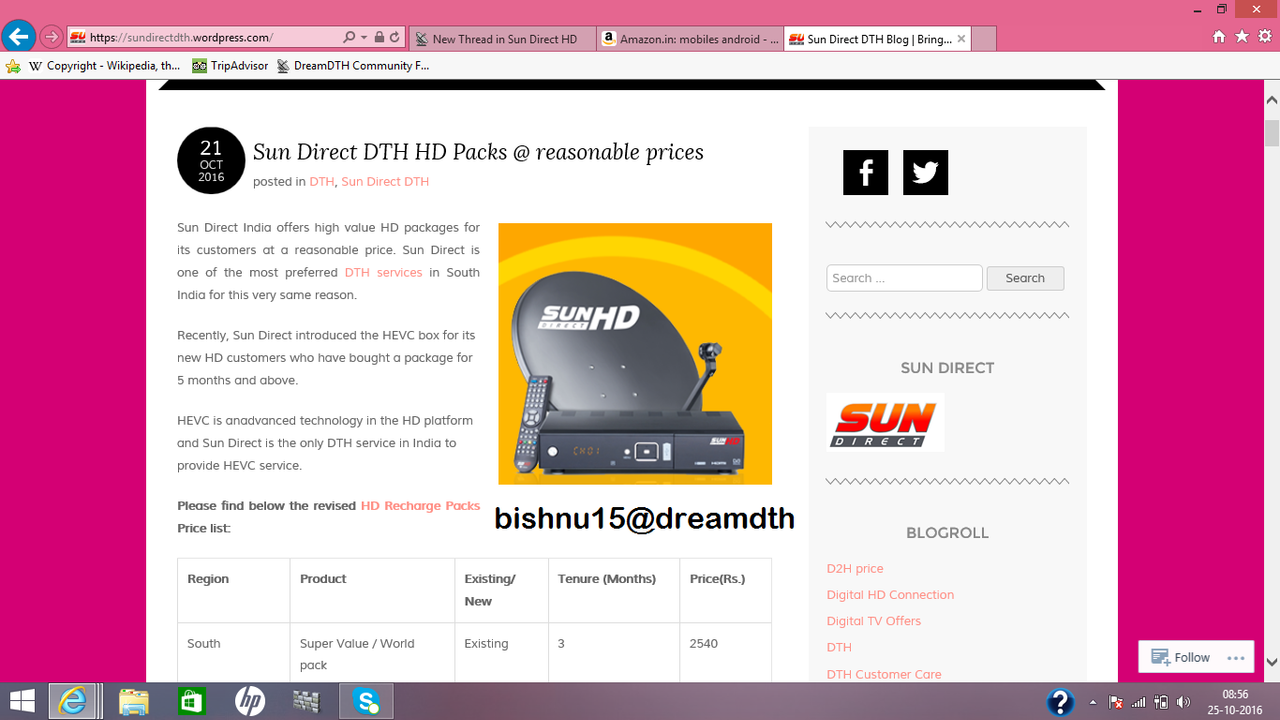The image size is (1280, 720).
Task: Open the blog's Twitter icon
Action: coord(925,172)
